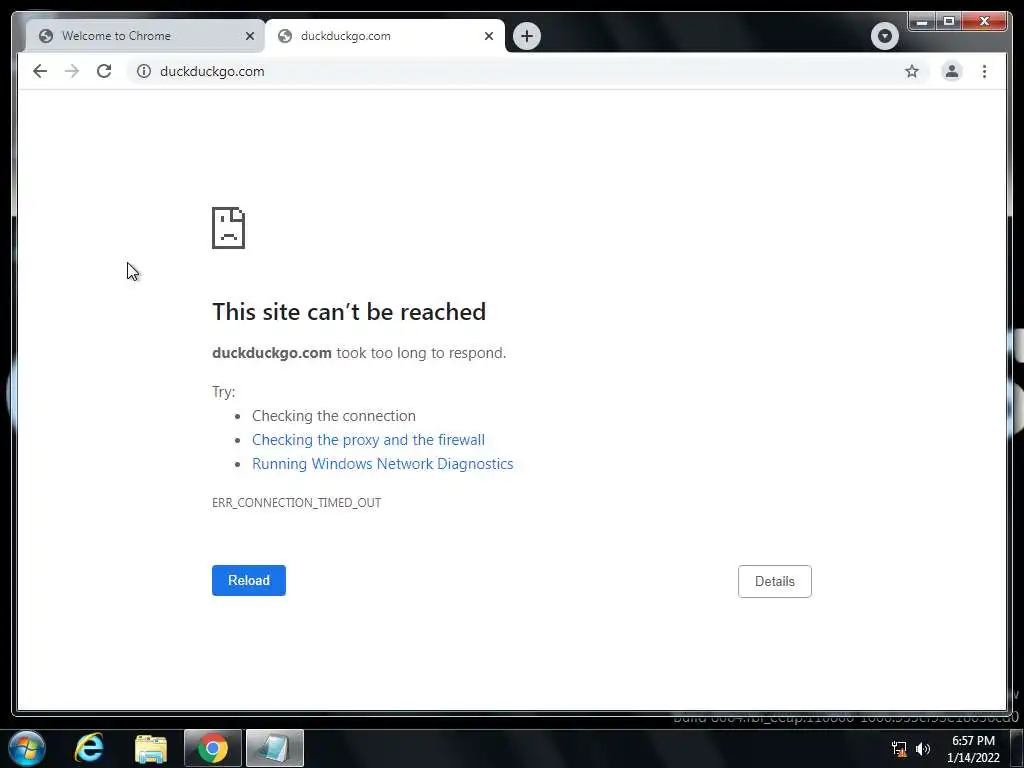Screen dimensions: 1024x768
Task: Open the Windows Start menu
Action: [27, 748]
